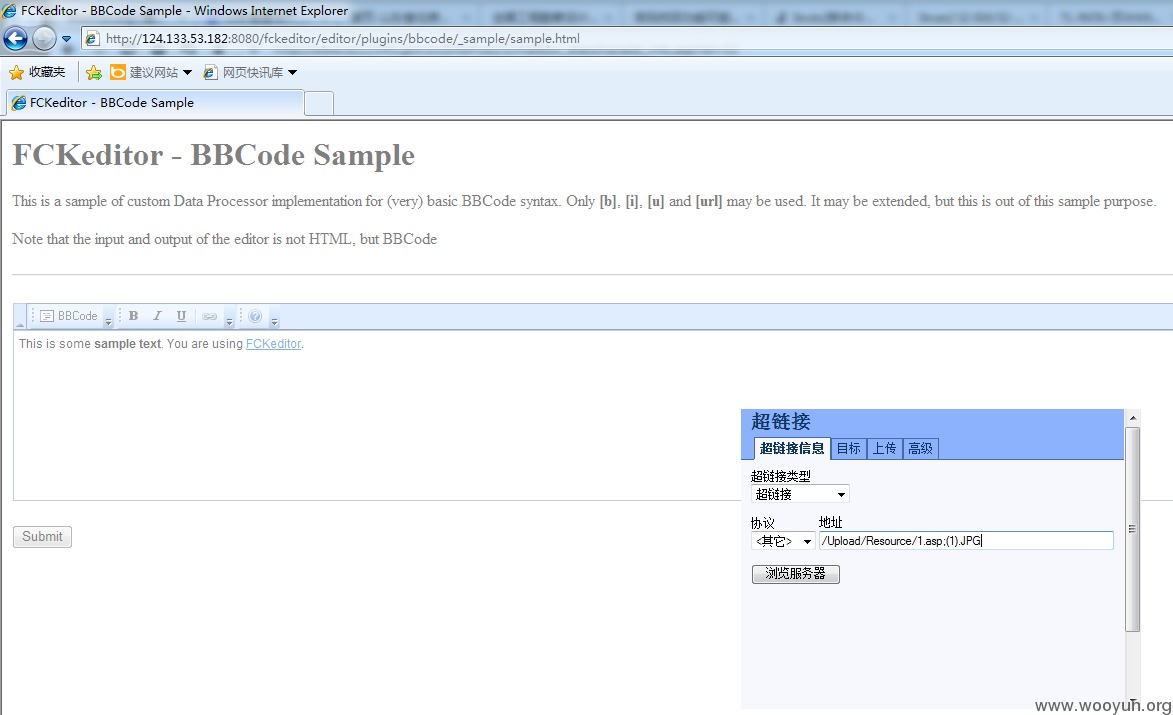Apply italic formatting in editor toolbar
The width and height of the screenshot is (1173, 715).
pyautogui.click(x=157, y=316)
